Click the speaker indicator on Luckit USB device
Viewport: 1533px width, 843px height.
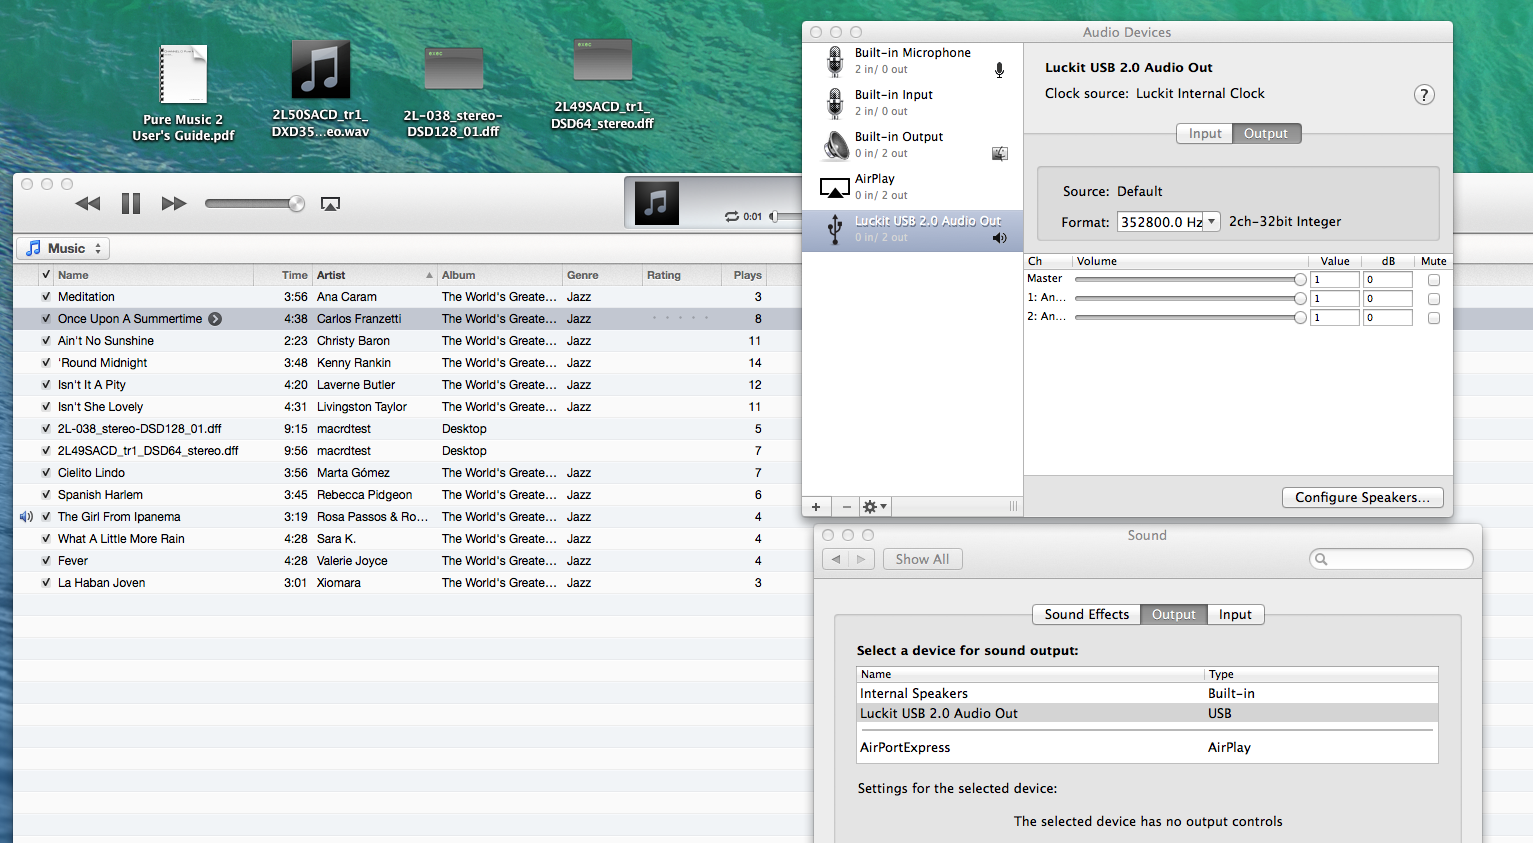click(999, 238)
